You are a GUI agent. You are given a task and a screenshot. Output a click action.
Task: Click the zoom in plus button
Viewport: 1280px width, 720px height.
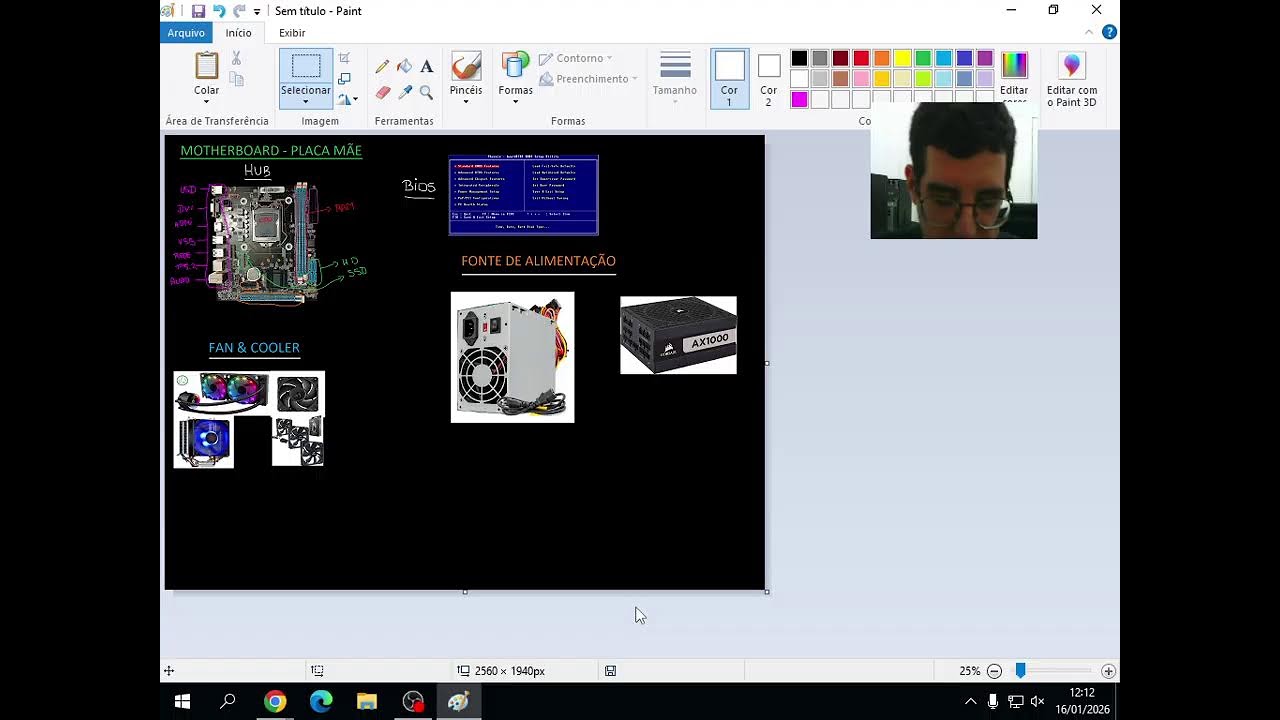[1108, 671]
